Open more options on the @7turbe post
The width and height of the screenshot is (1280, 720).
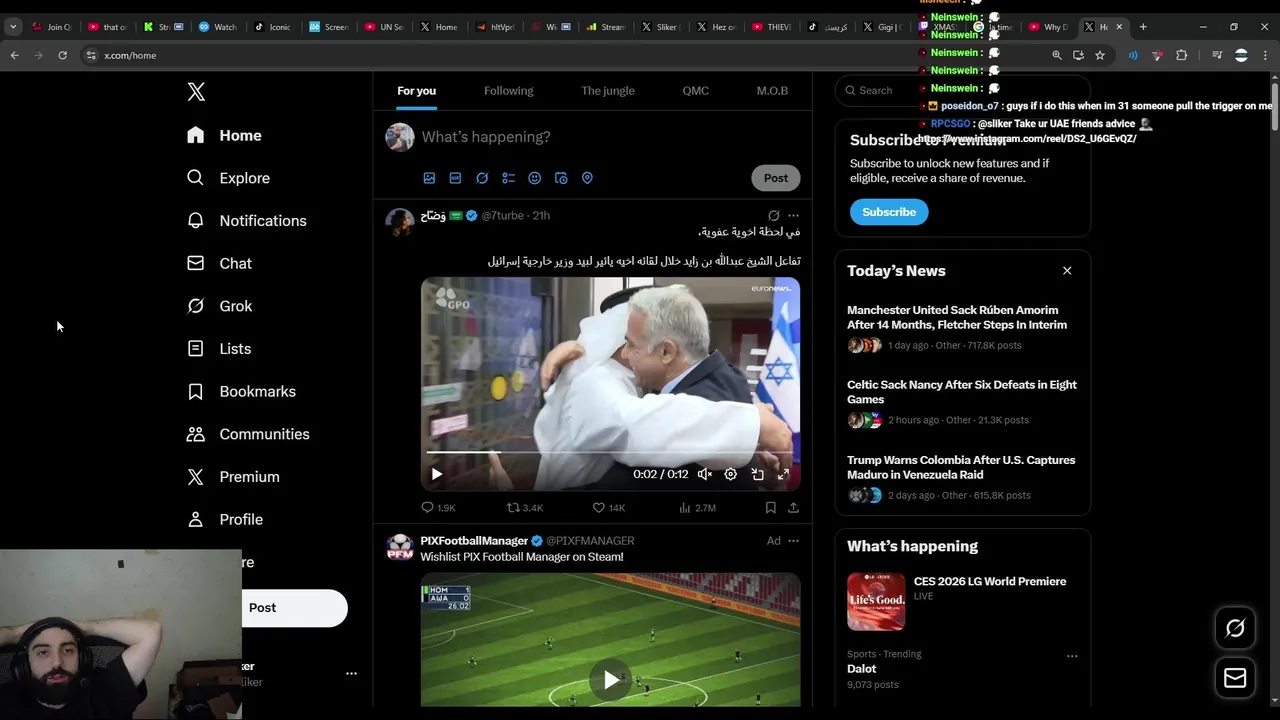click(793, 215)
